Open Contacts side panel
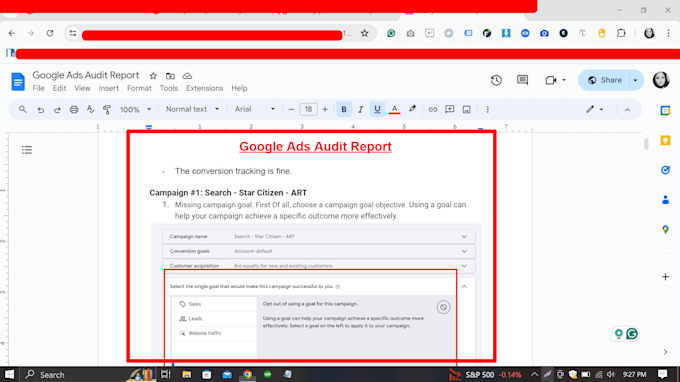 point(665,200)
